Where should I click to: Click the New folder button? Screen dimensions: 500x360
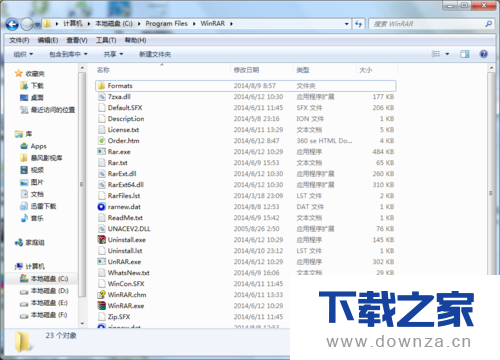click(155, 54)
